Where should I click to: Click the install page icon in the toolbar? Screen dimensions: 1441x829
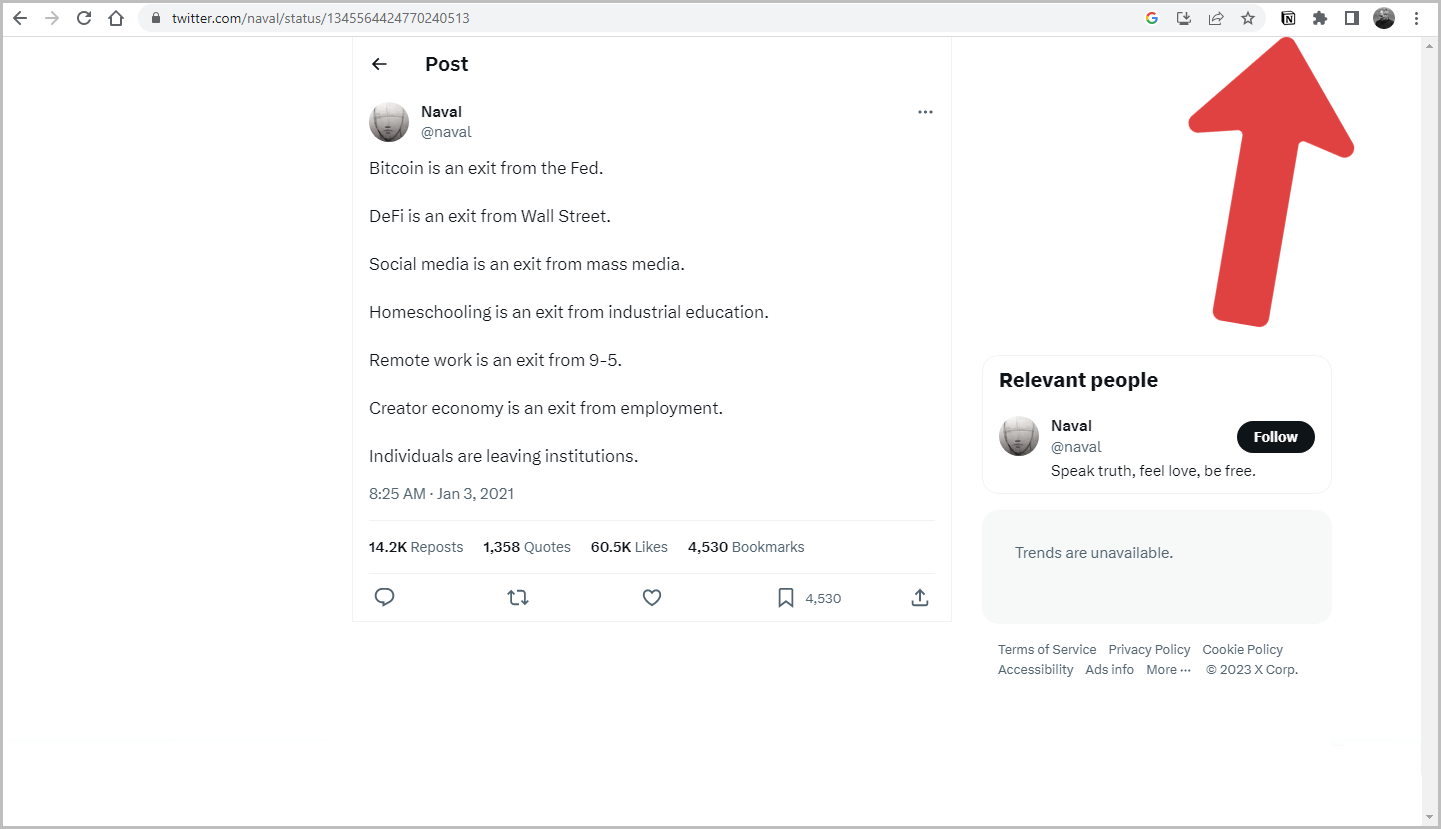tap(1184, 18)
